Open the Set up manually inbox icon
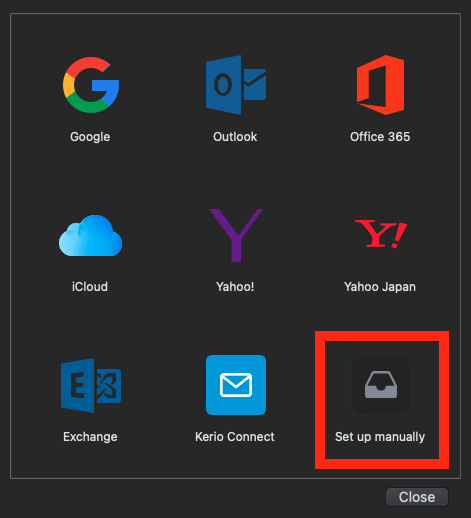The image size is (471, 518). click(381, 385)
